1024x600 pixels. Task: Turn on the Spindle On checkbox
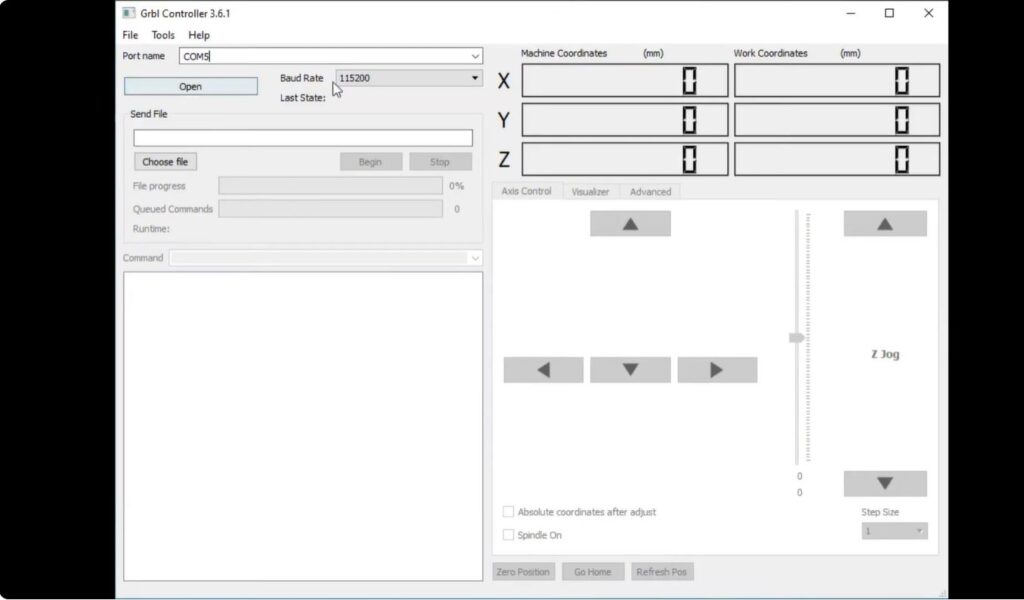[x=508, y=535]
